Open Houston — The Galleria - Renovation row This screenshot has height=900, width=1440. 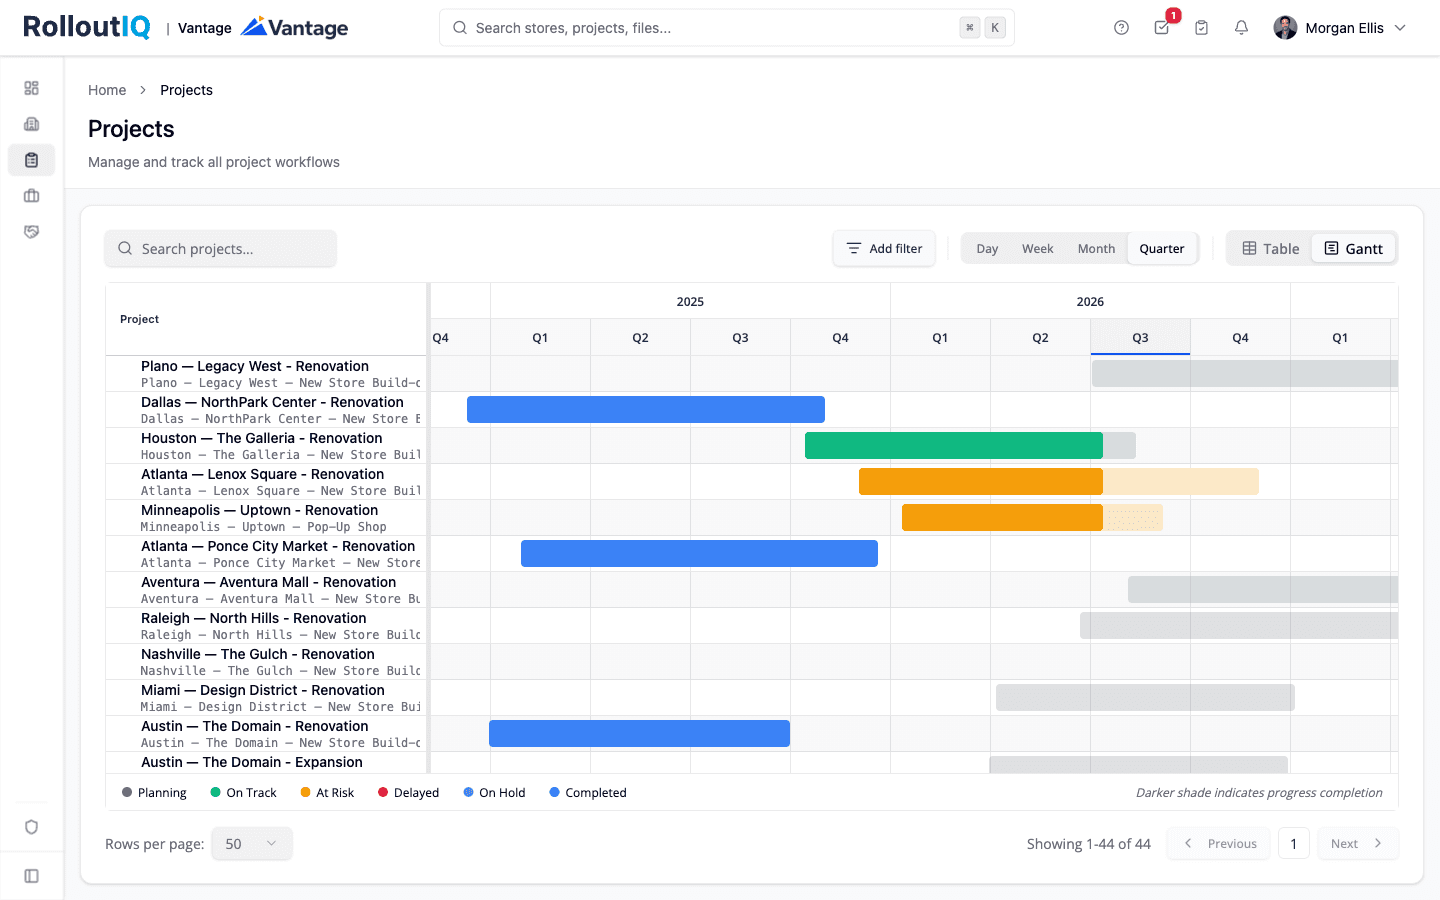tap(266, 446)
